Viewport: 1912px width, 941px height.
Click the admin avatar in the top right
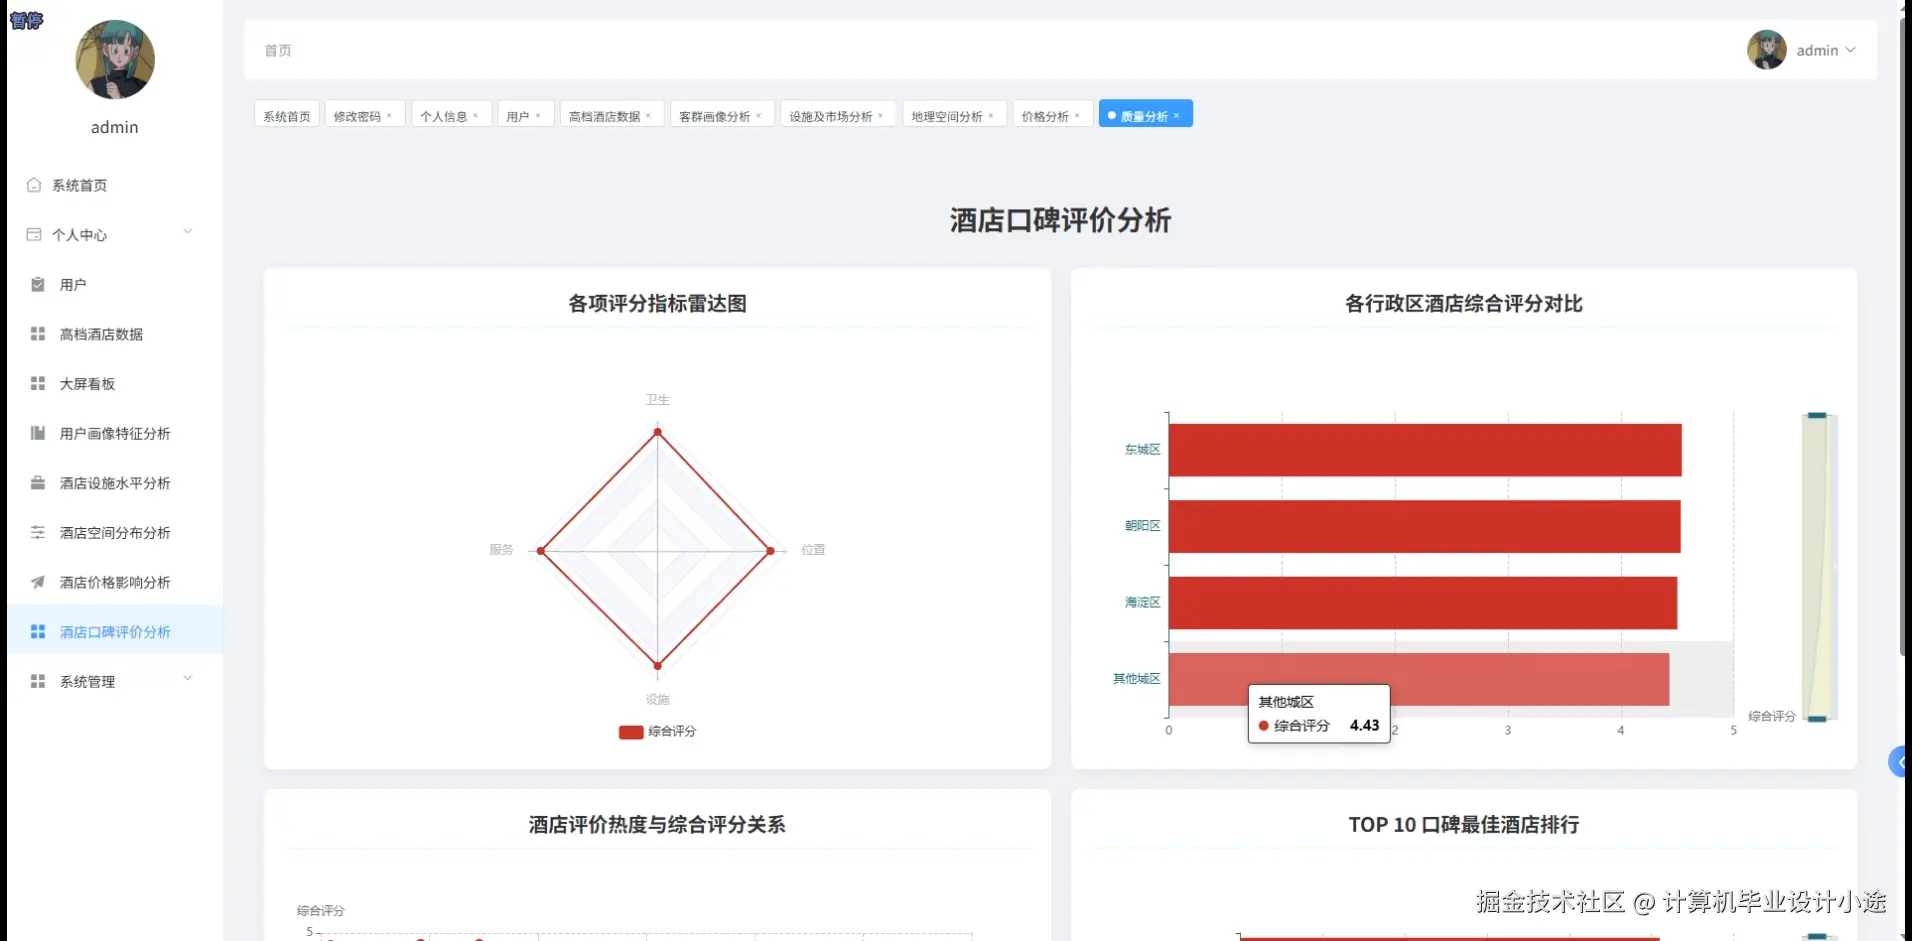tap(1766, 49)
